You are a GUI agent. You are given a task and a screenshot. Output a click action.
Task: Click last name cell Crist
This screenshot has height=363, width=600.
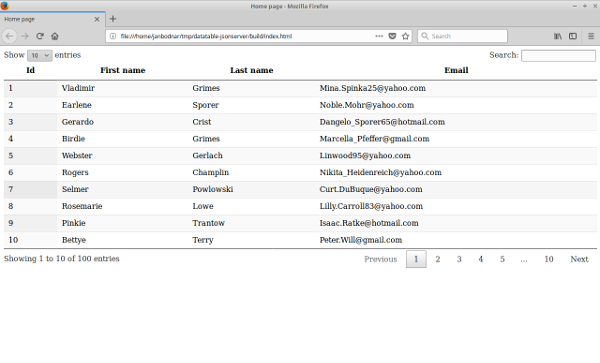pos(202,122)
